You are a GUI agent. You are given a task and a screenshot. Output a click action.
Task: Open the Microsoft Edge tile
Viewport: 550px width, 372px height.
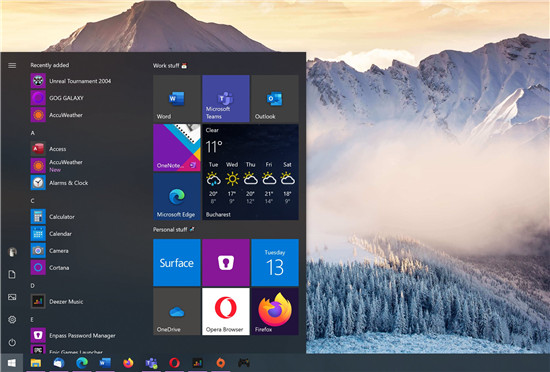177,196
